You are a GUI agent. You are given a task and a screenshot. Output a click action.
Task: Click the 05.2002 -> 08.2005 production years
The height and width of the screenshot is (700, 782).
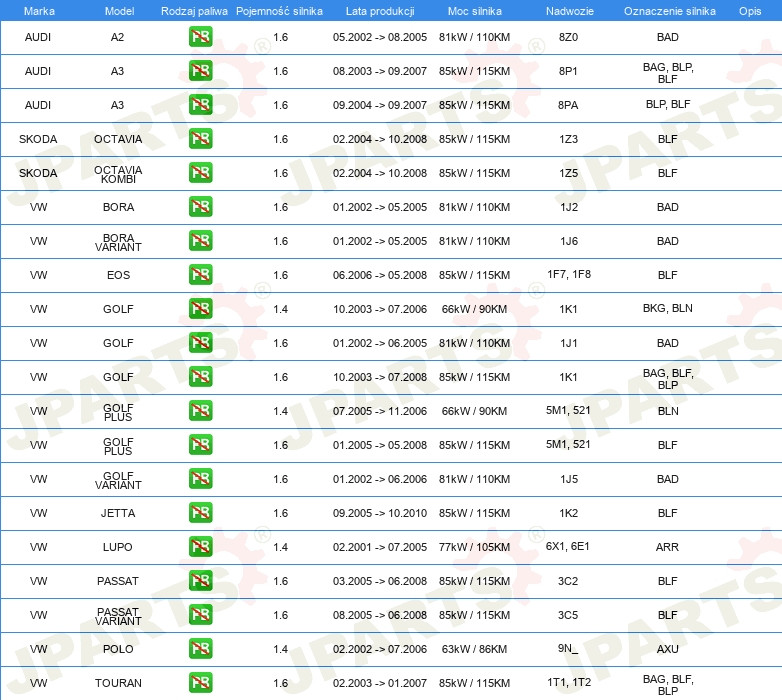click(x=380, y=37)
